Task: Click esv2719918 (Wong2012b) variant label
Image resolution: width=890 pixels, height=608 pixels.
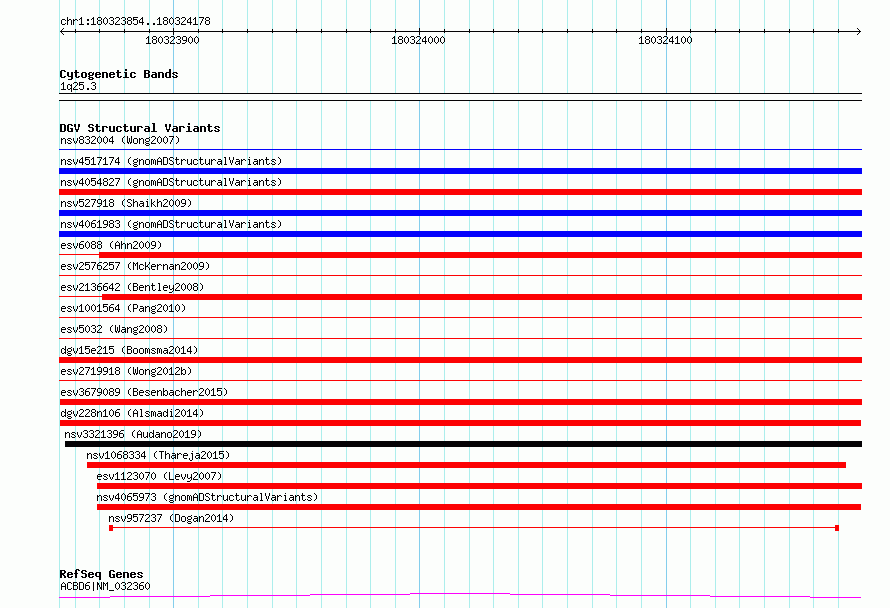Action: click(x=126, y=371)
